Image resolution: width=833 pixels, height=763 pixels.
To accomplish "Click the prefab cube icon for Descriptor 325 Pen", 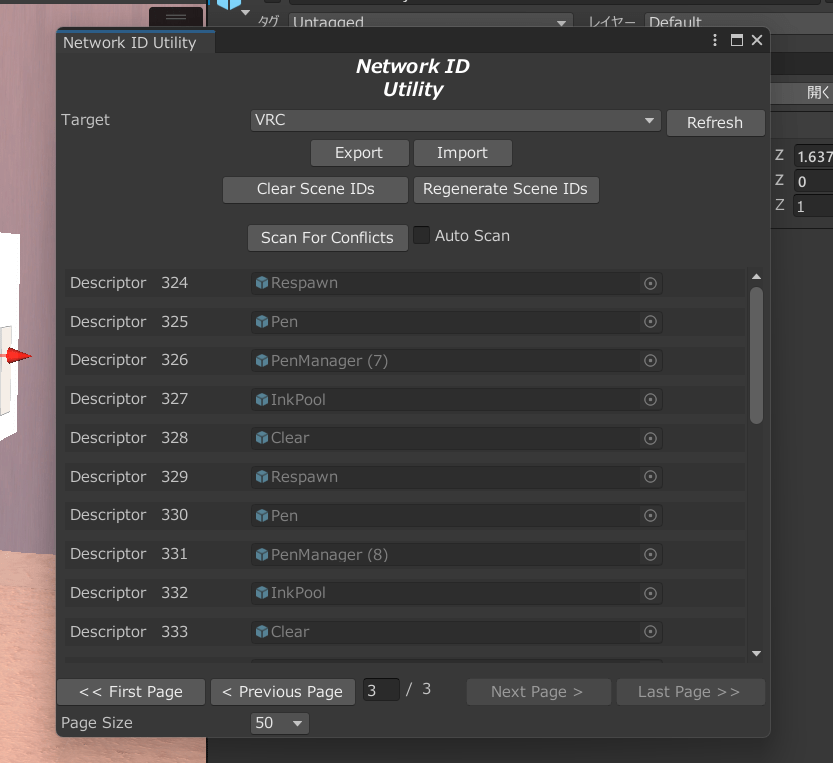I will tap(262, 323).
